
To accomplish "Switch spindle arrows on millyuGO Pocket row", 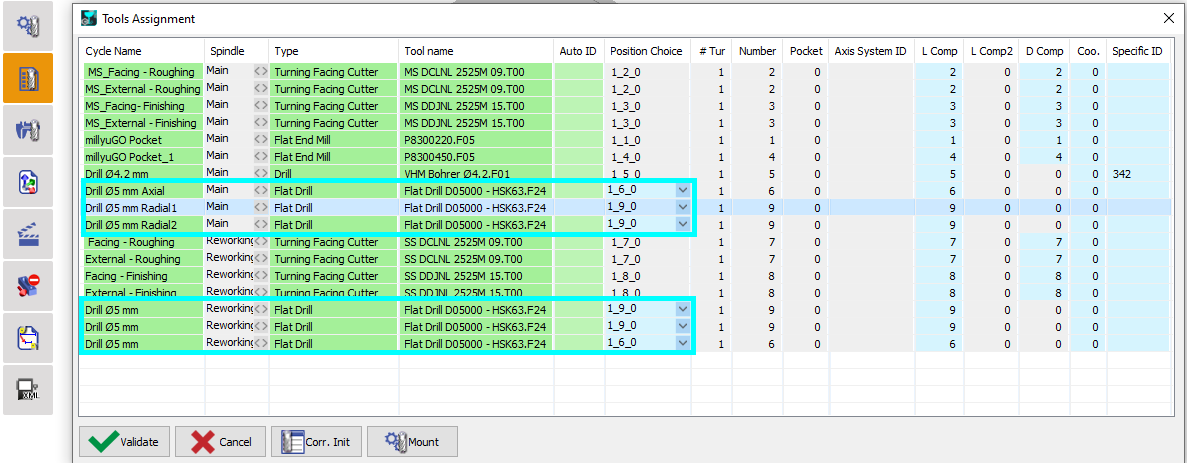I will (x=260, y=140).
